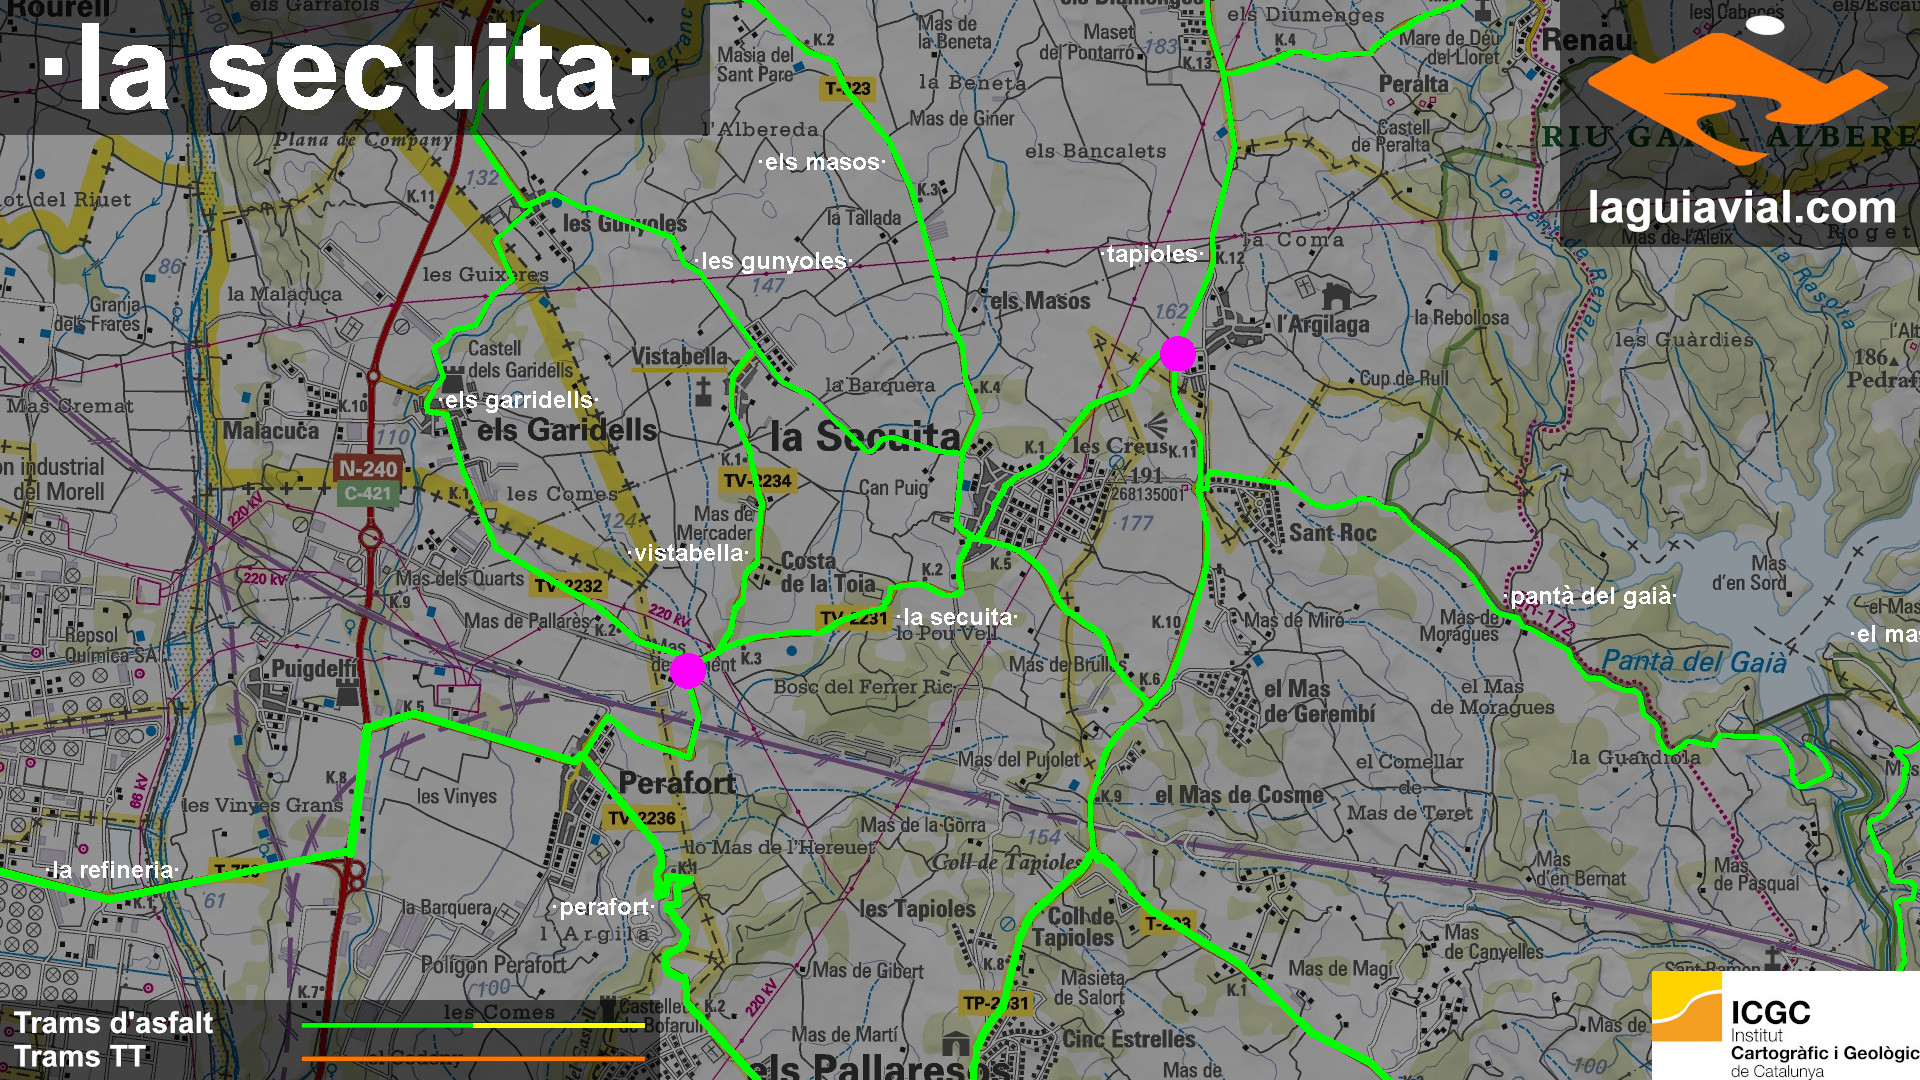Click the 'Sant Roc' place name

coord(1332,533)
